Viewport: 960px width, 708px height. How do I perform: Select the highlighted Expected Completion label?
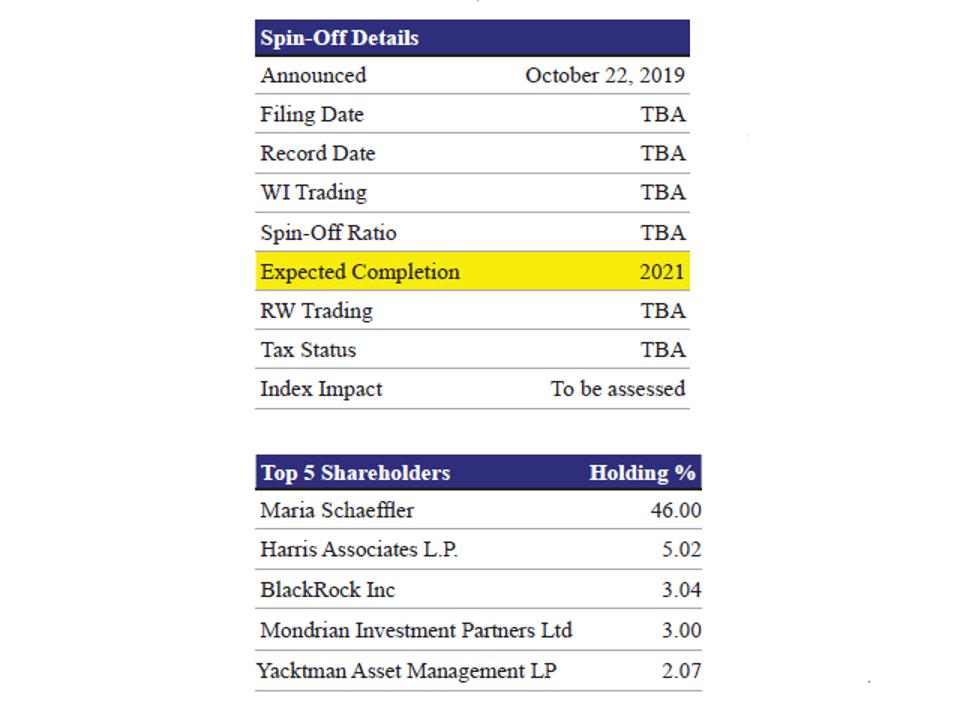coord(360,272)
